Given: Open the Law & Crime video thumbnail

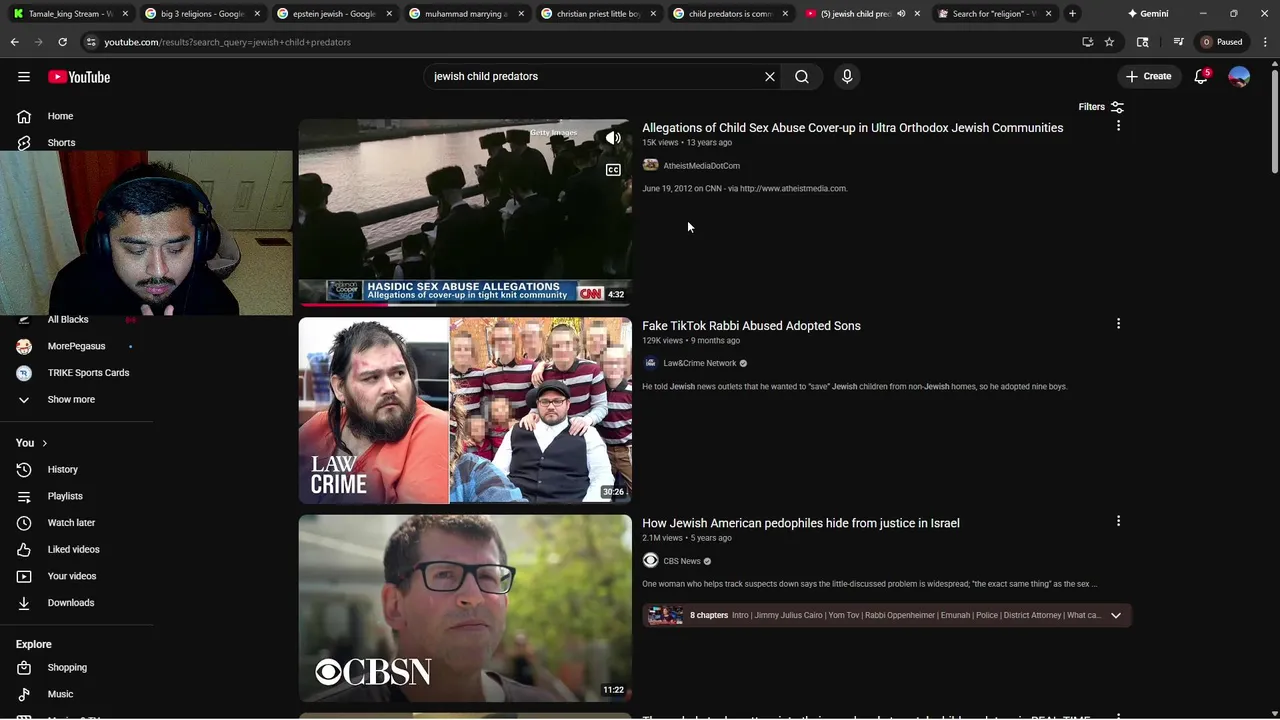Looking at the screenshot, I should point(465,410).
